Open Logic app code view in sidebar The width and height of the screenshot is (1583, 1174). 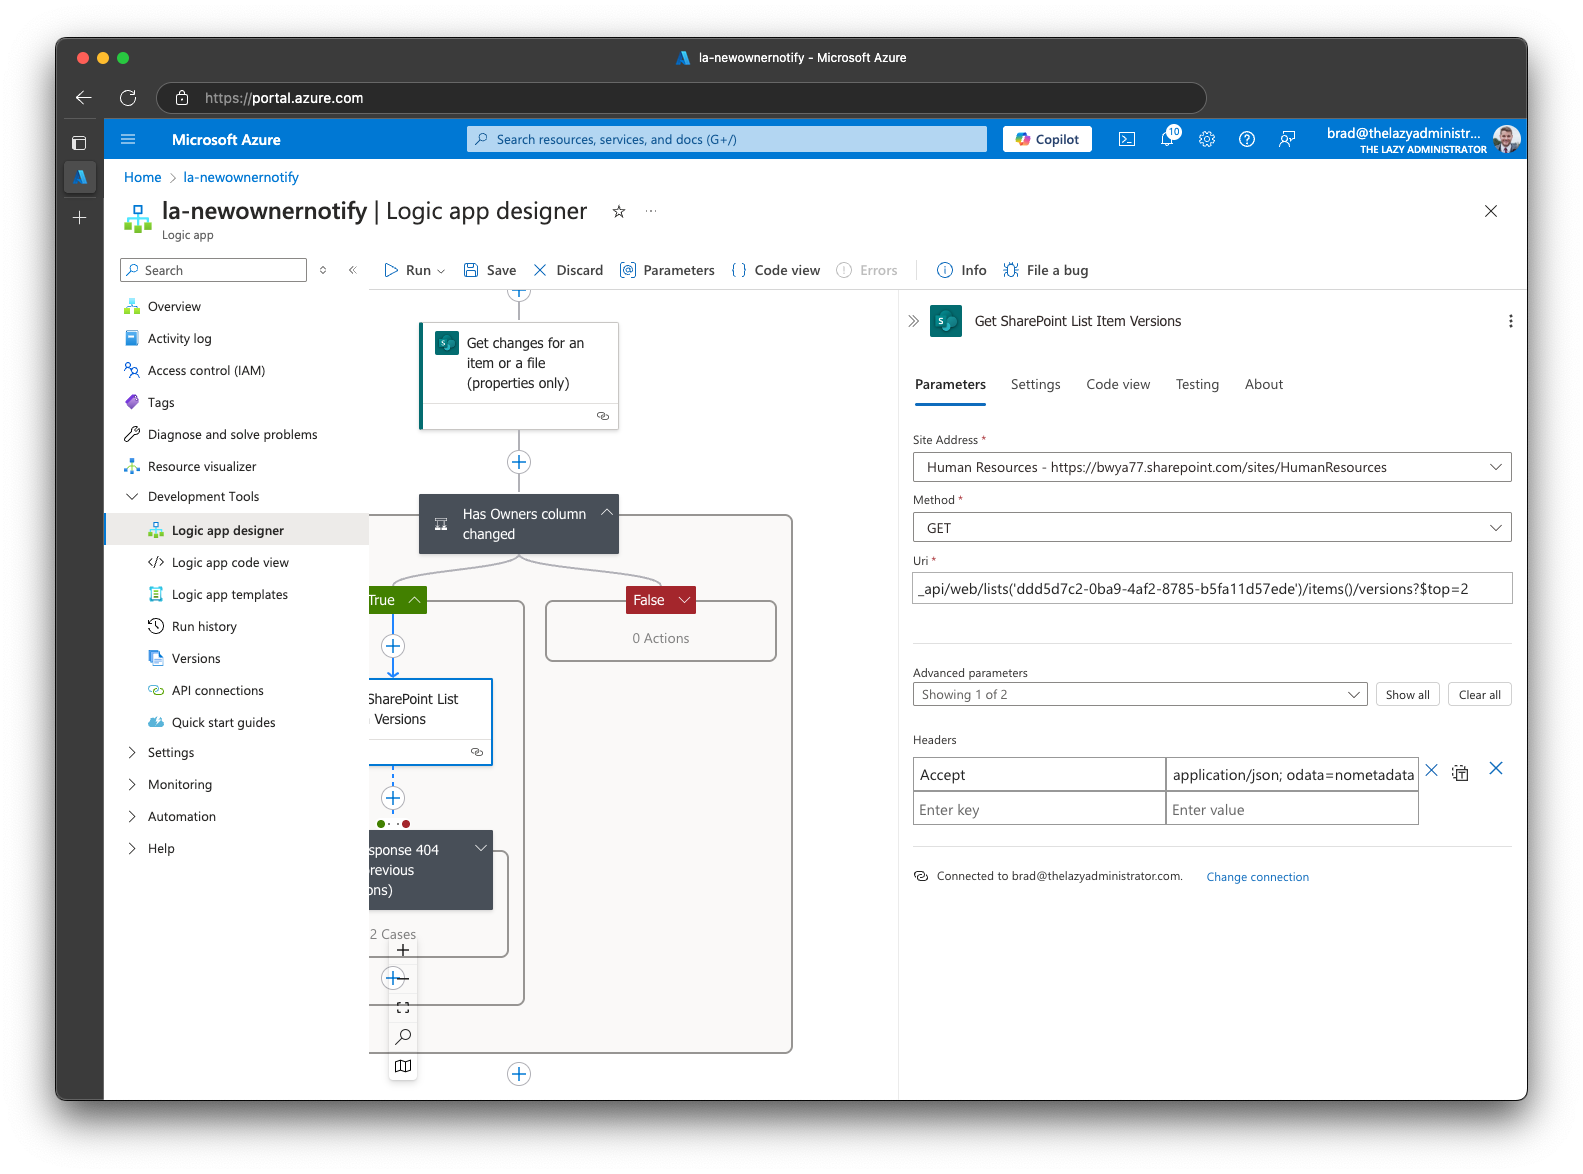coord(230,563)
